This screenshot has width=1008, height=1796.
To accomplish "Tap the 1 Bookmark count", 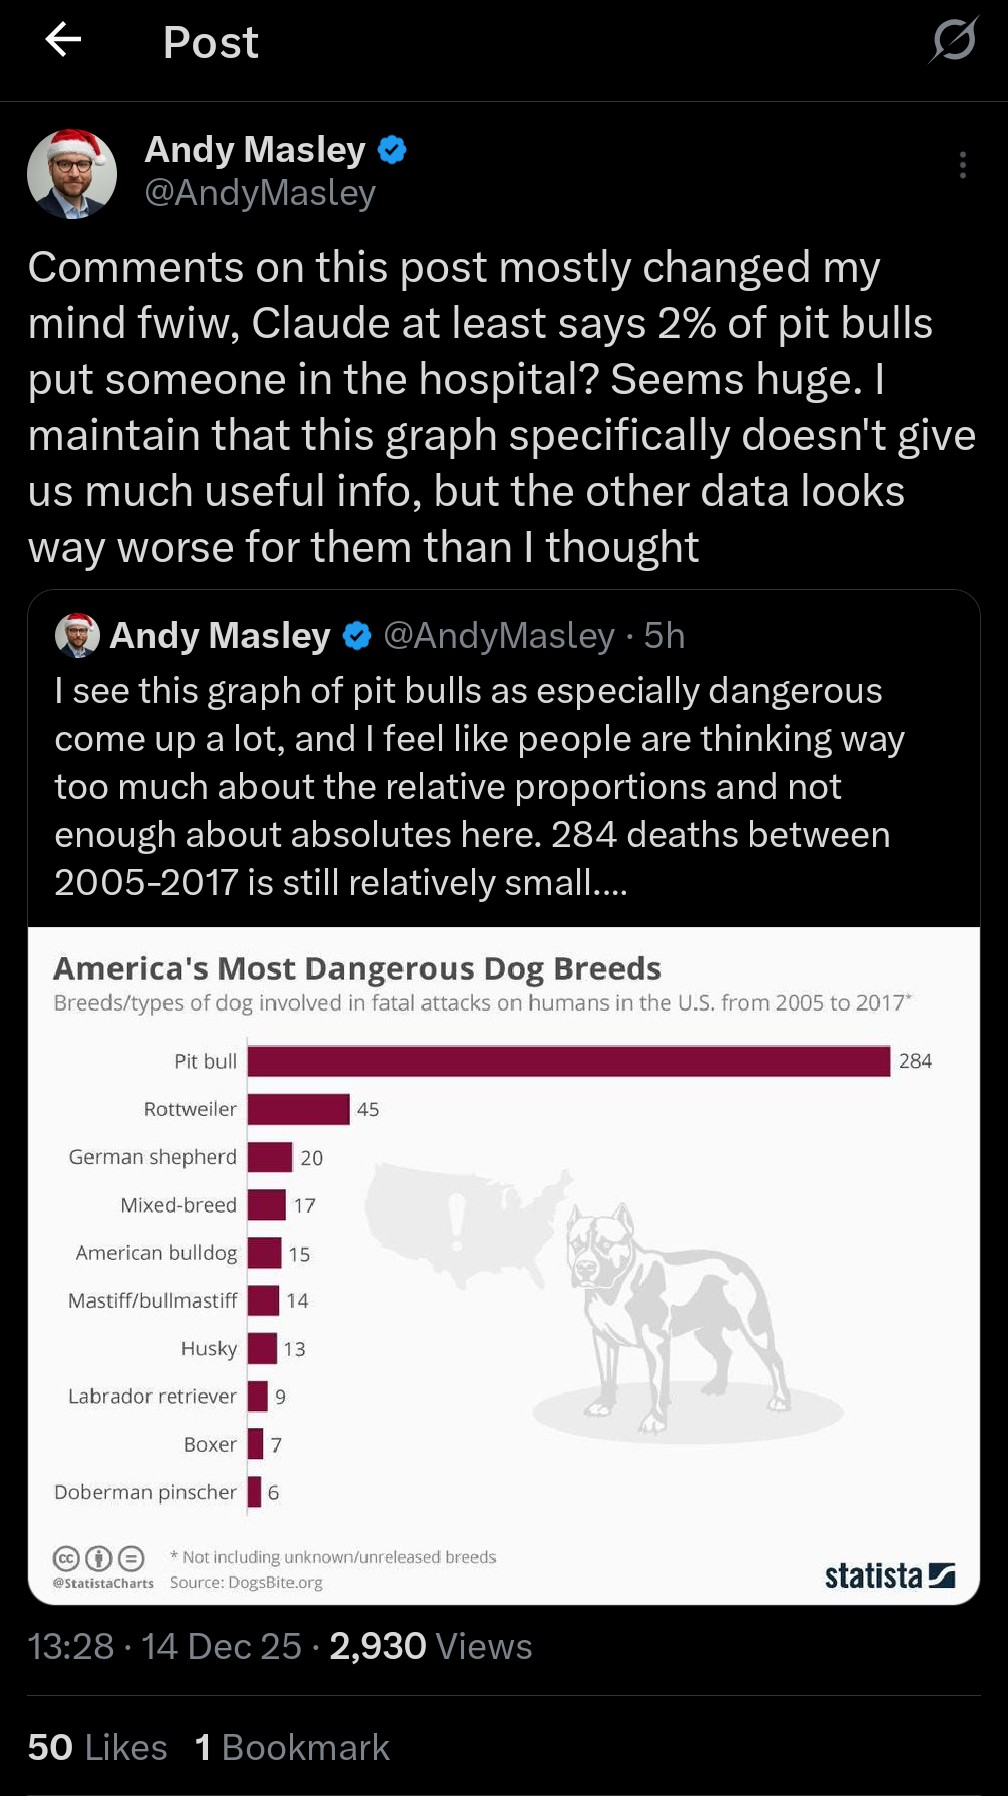I will pyautogui.click(x=292, y=1747).
